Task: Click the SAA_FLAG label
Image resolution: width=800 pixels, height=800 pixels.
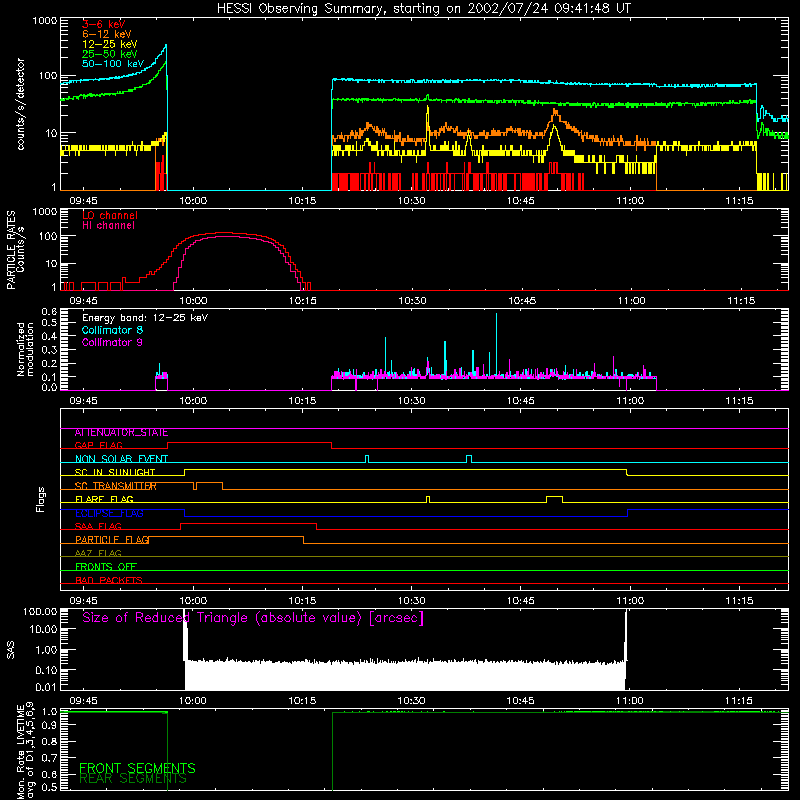Action: [98, 527]
